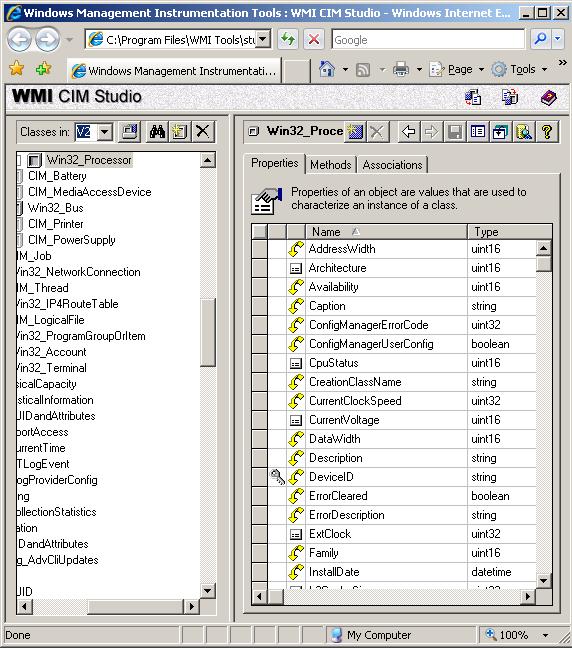Toggle the checkbox beside CIM_Printer
The image size is (572, 648).
tap(19, 224)
